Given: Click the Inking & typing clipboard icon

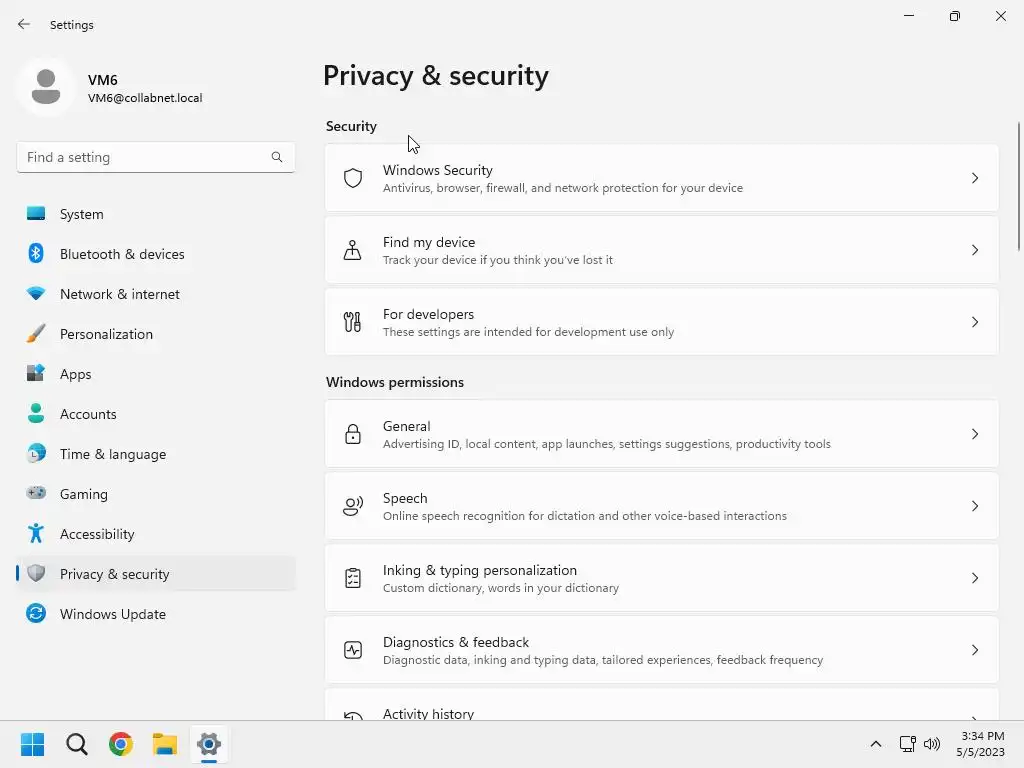Looking at the screenshot, I should [353, 578].
